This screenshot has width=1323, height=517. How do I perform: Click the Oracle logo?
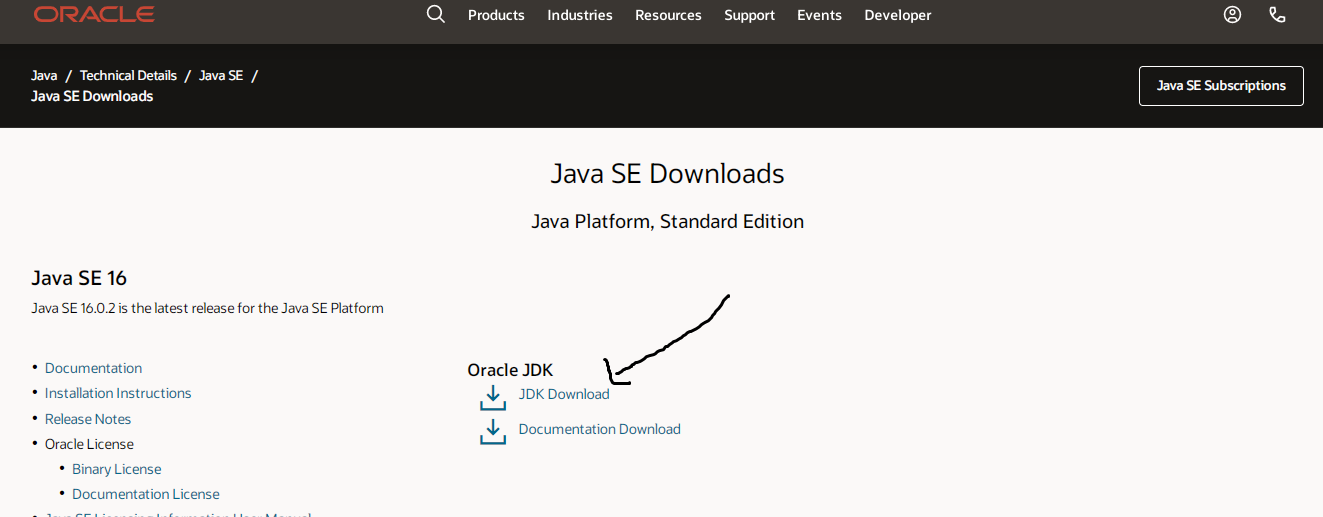point(94,14)
